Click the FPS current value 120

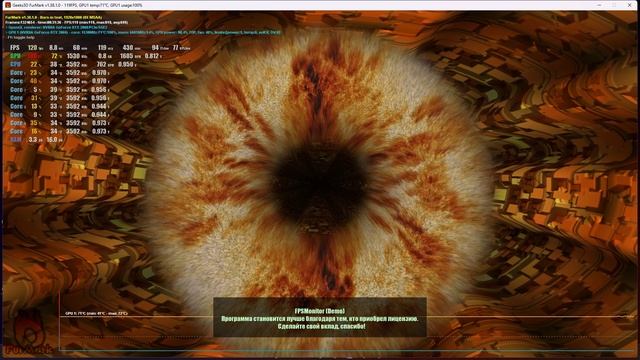click(32, 48)
